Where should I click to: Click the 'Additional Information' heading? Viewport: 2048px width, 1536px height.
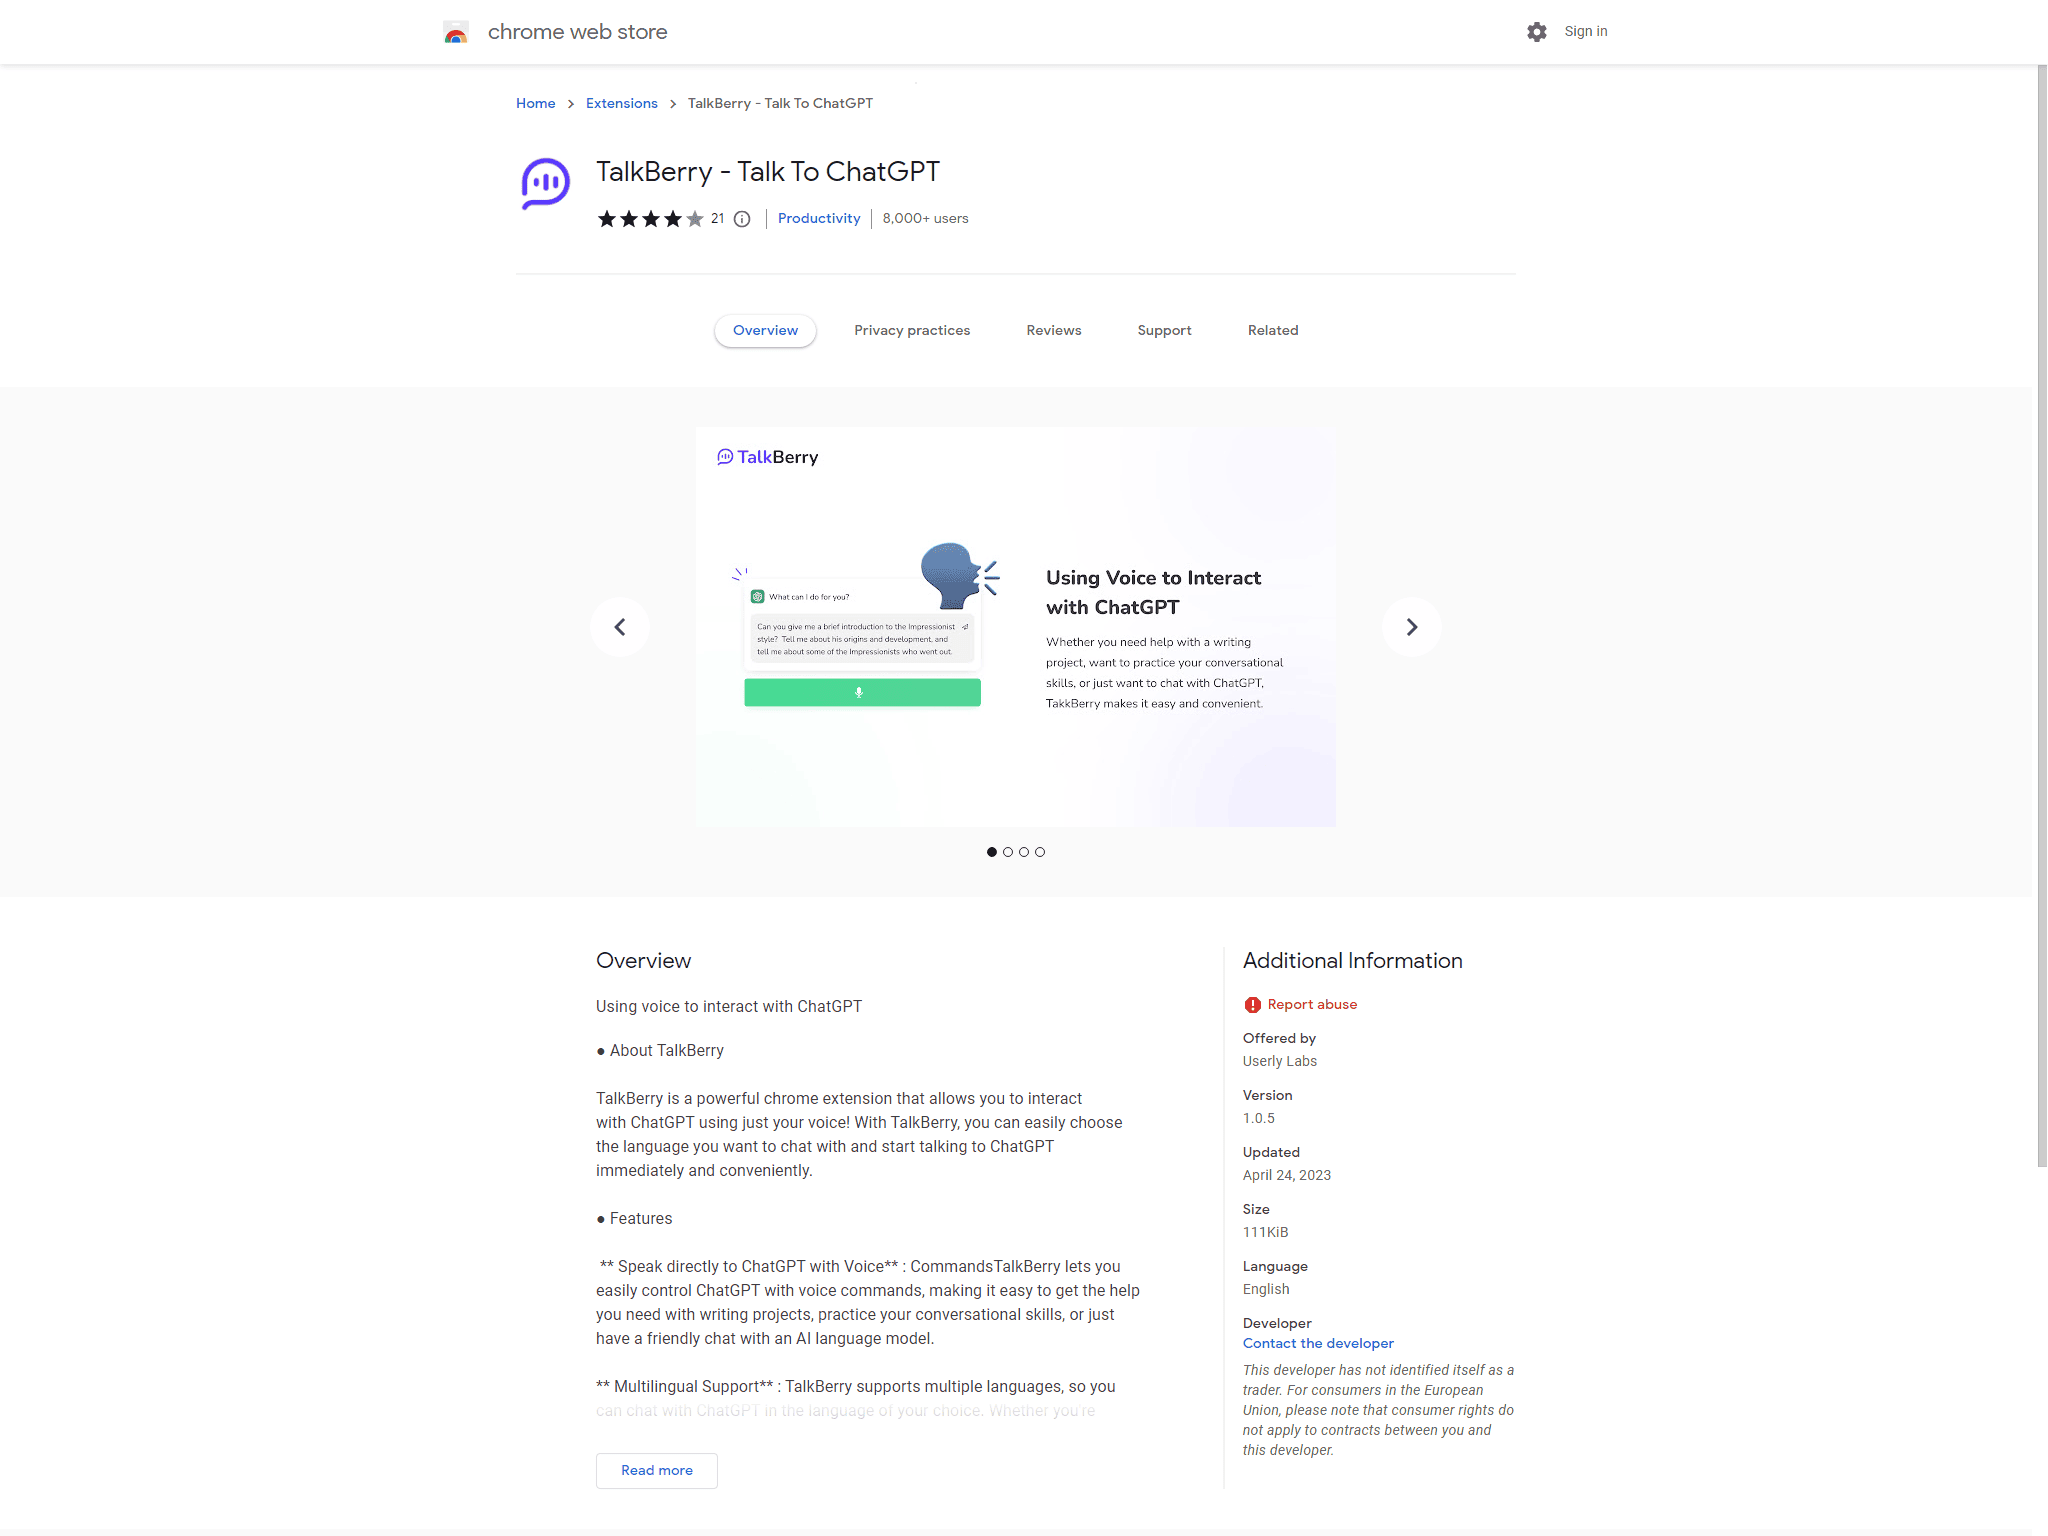click(x=1353, y=961)
